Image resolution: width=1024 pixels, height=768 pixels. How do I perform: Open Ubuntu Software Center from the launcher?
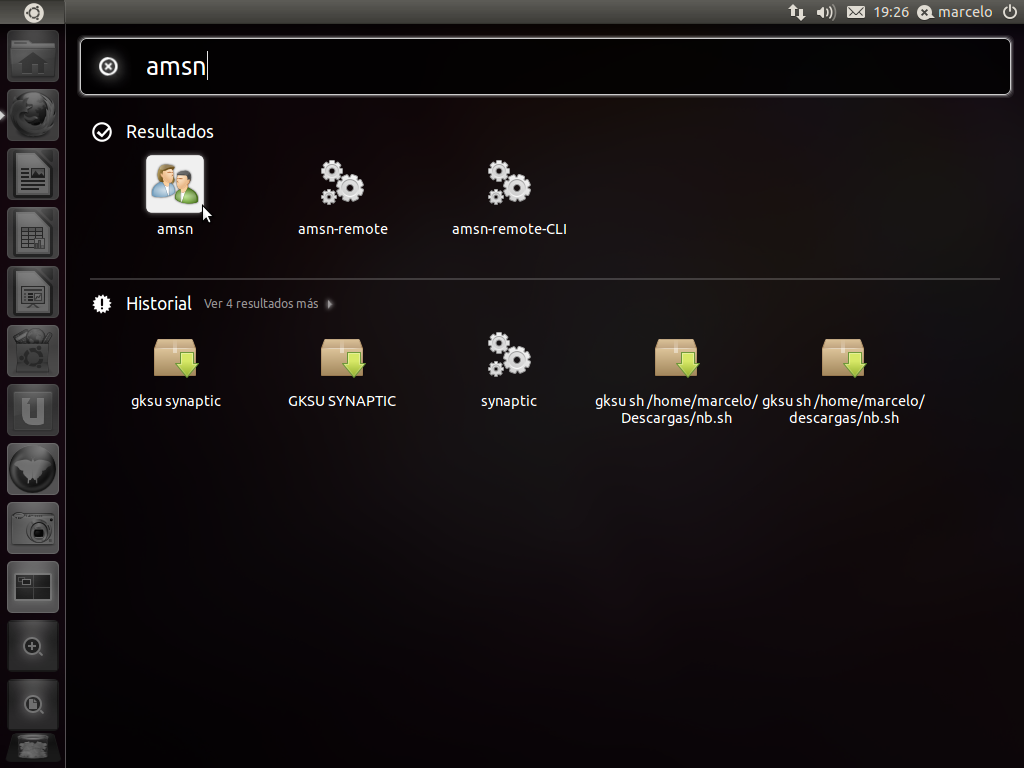tap(34, 351)
